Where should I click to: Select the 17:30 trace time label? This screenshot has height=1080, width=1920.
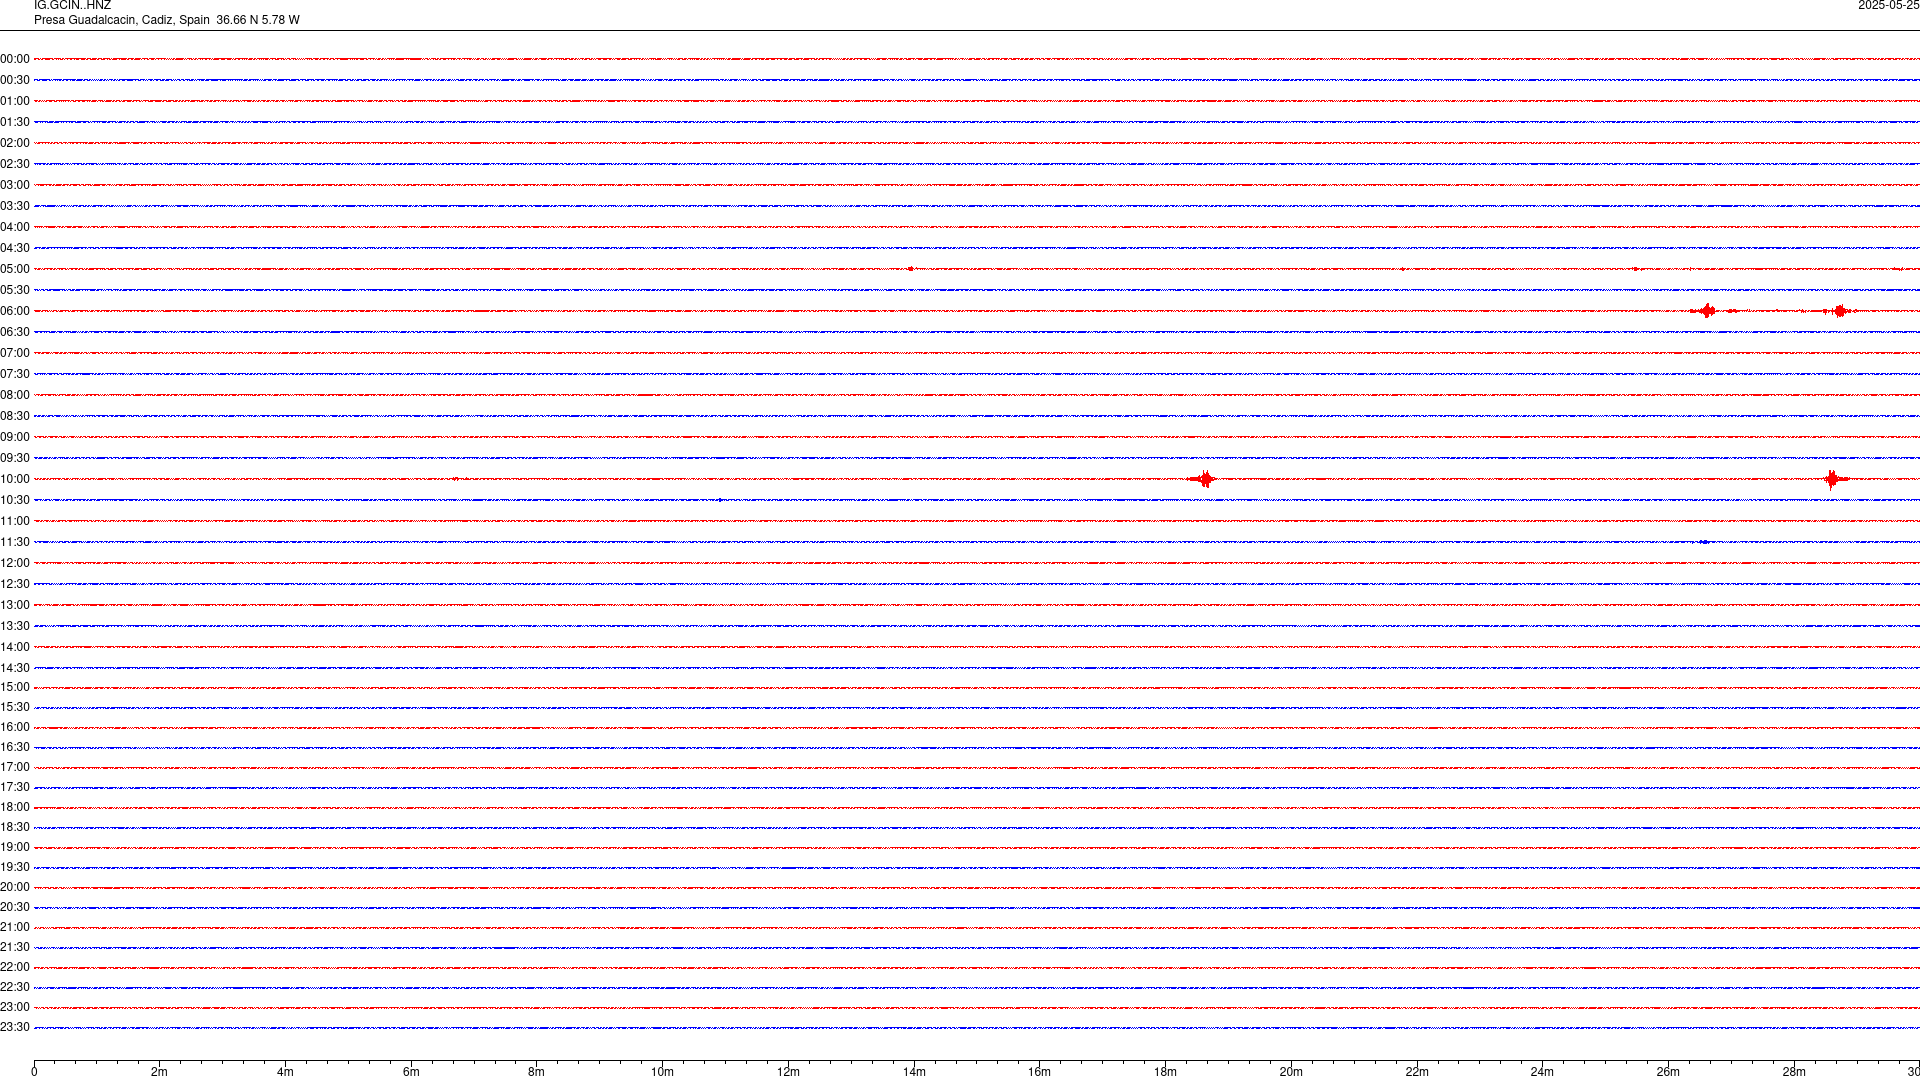click(x=15, y=787)
